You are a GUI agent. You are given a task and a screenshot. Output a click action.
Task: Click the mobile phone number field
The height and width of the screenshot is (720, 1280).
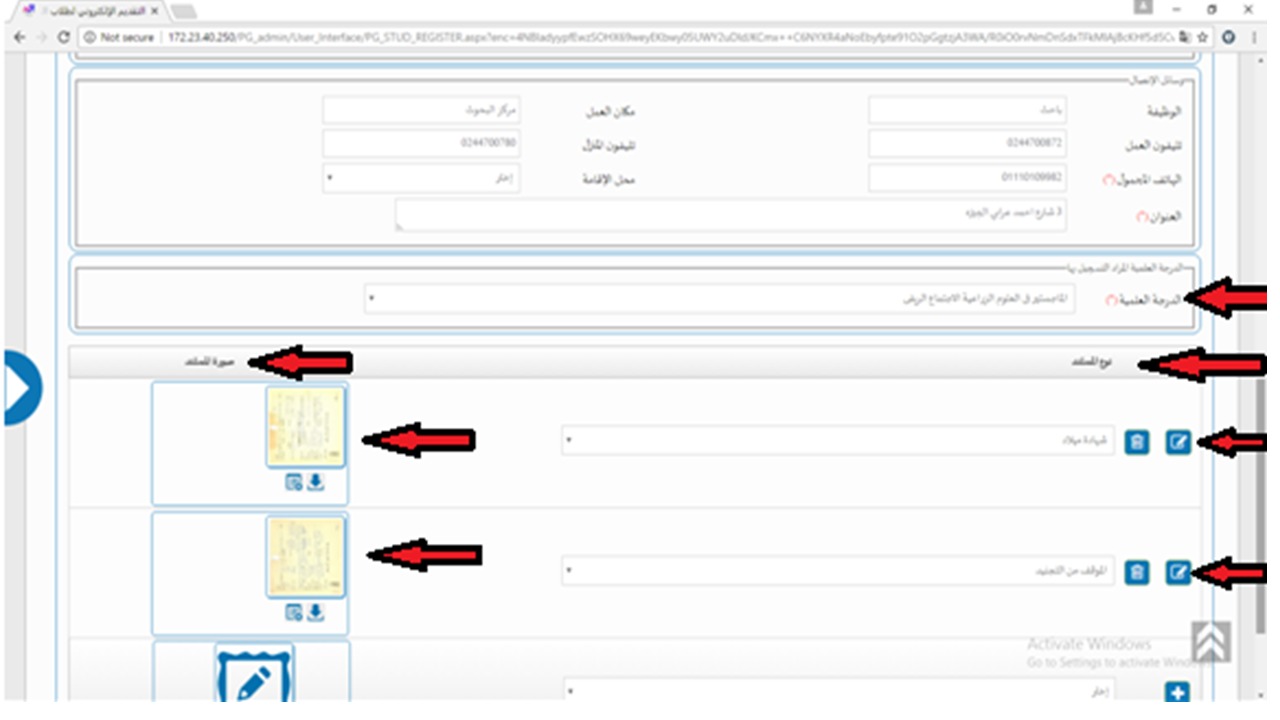click(x=967, y=178)
